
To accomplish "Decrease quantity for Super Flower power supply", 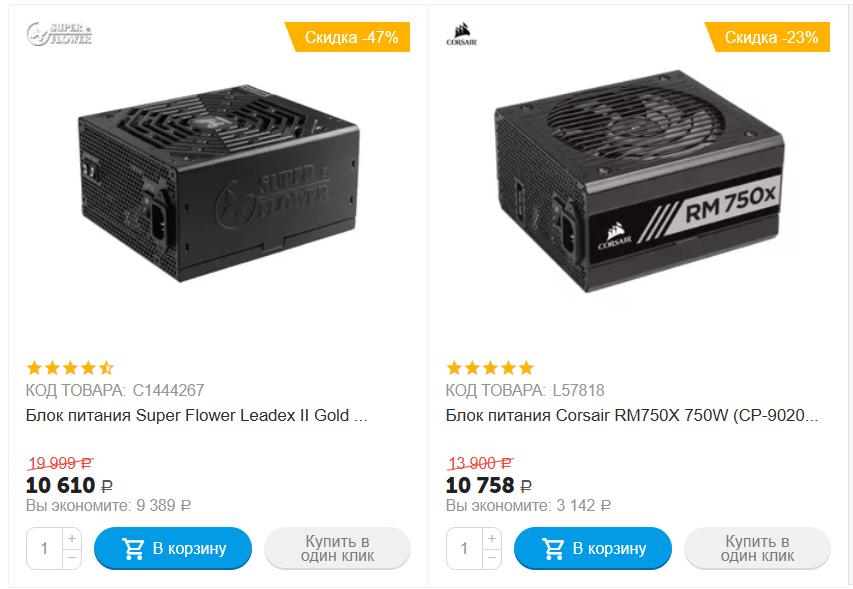I will [x=71, y=558].
